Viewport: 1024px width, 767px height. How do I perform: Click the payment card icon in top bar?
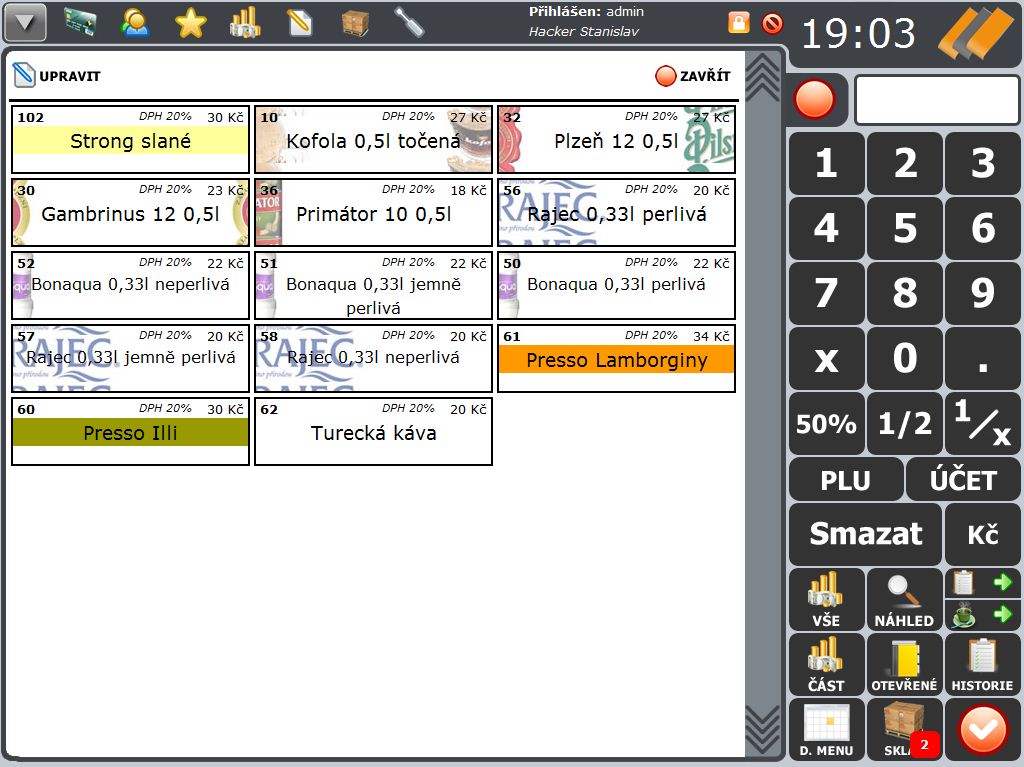click(80, 23)
